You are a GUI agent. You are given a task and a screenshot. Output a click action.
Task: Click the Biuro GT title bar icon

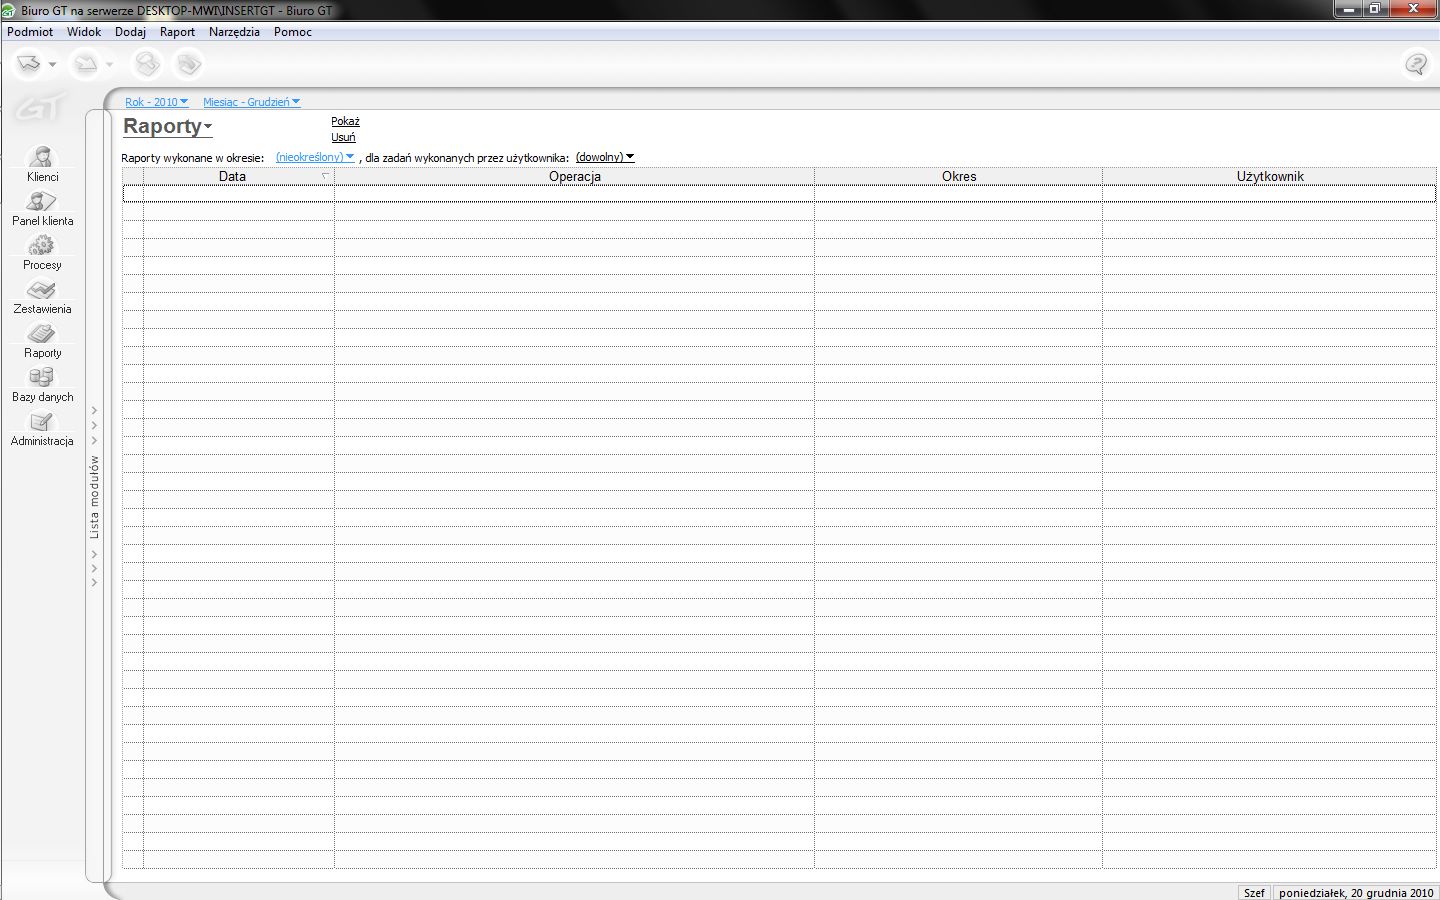pyautogui.click(x=9, y=10)
